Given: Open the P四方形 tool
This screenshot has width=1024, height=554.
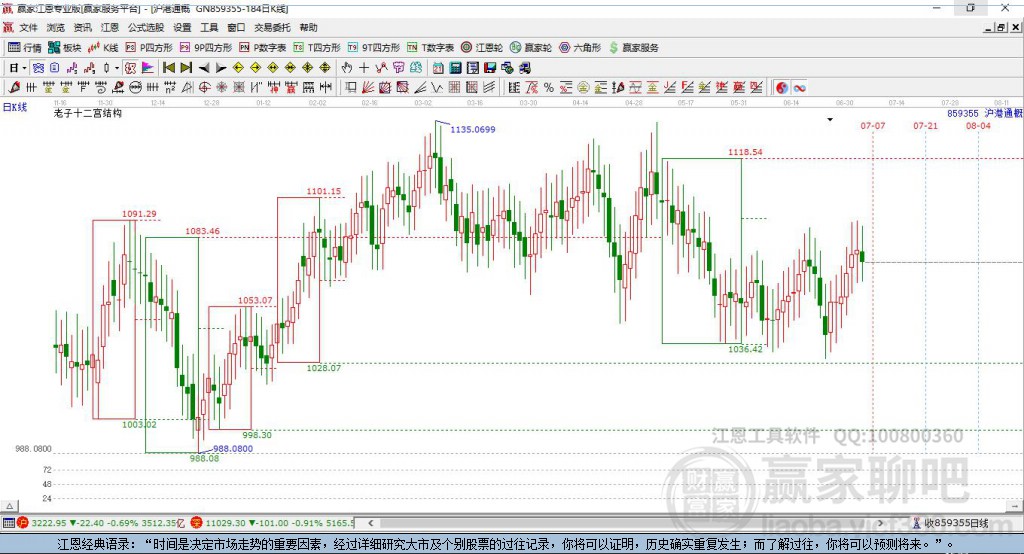Looking at the screenshot, I should (x=149, y=48).
